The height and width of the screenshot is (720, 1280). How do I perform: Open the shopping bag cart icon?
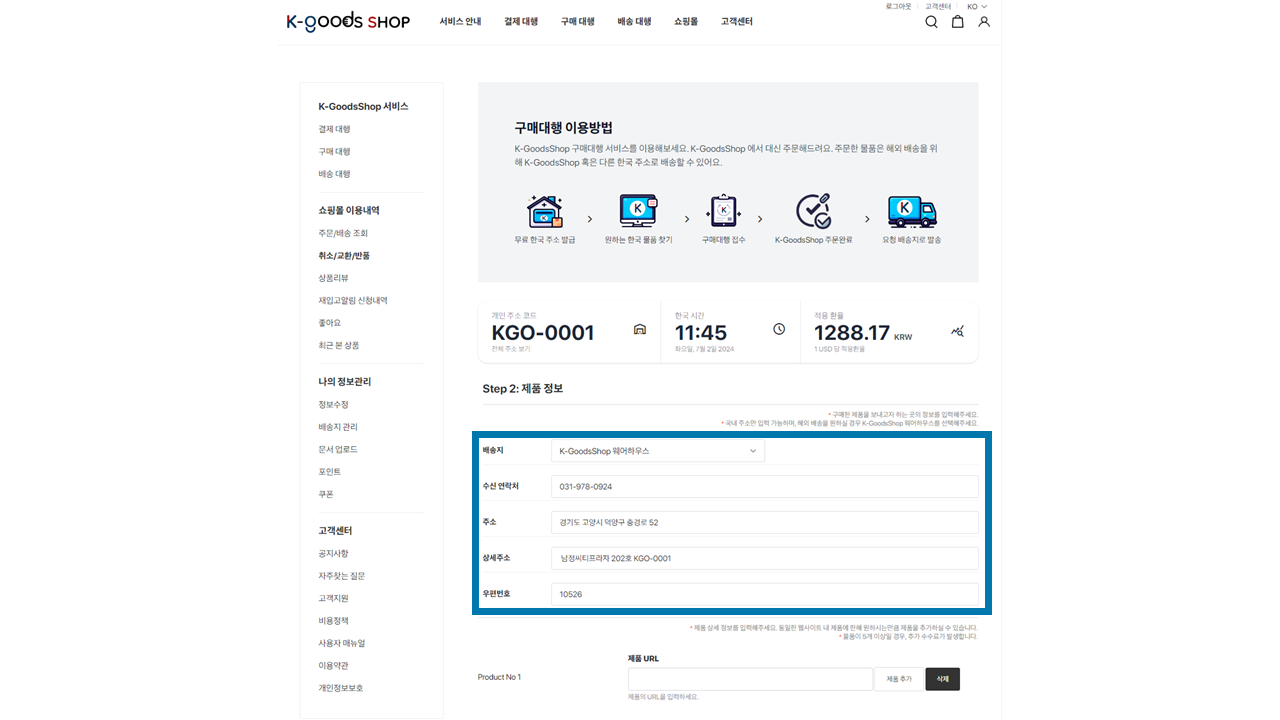tap(957, 22)
